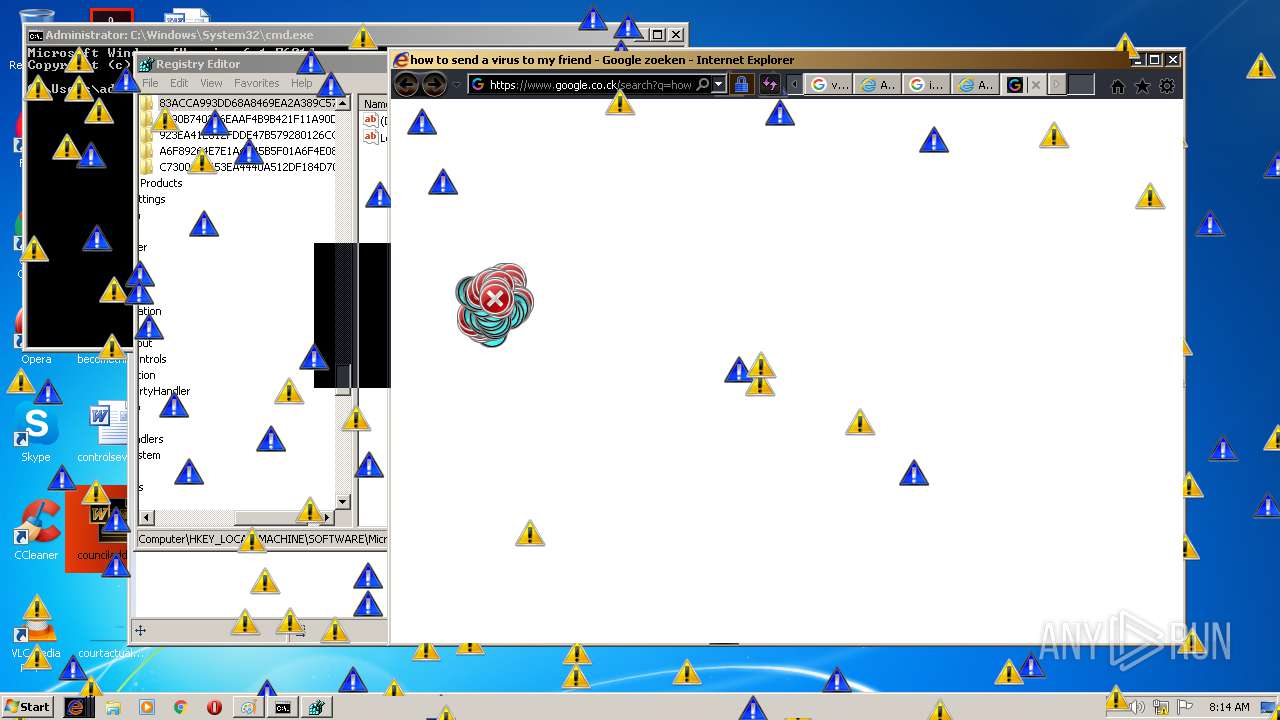The image size is (1280, 720).
Task: Open Windows Media Player from the taskbar
Action: click(x=147, y=707)
